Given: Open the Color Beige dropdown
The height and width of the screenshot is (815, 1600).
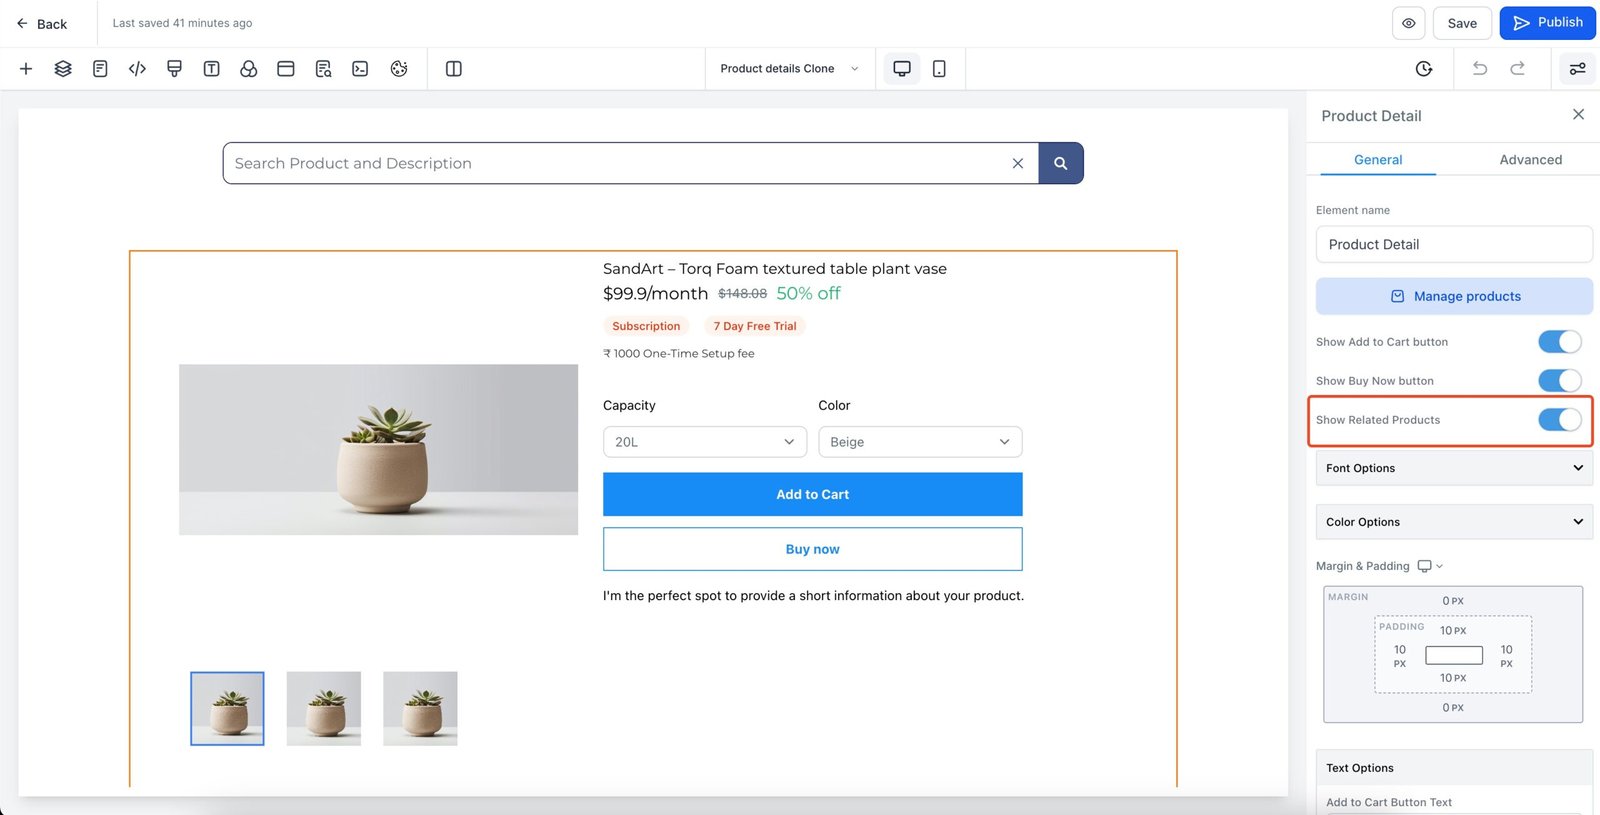Looking at the screenshot, I should pos(919,442).
